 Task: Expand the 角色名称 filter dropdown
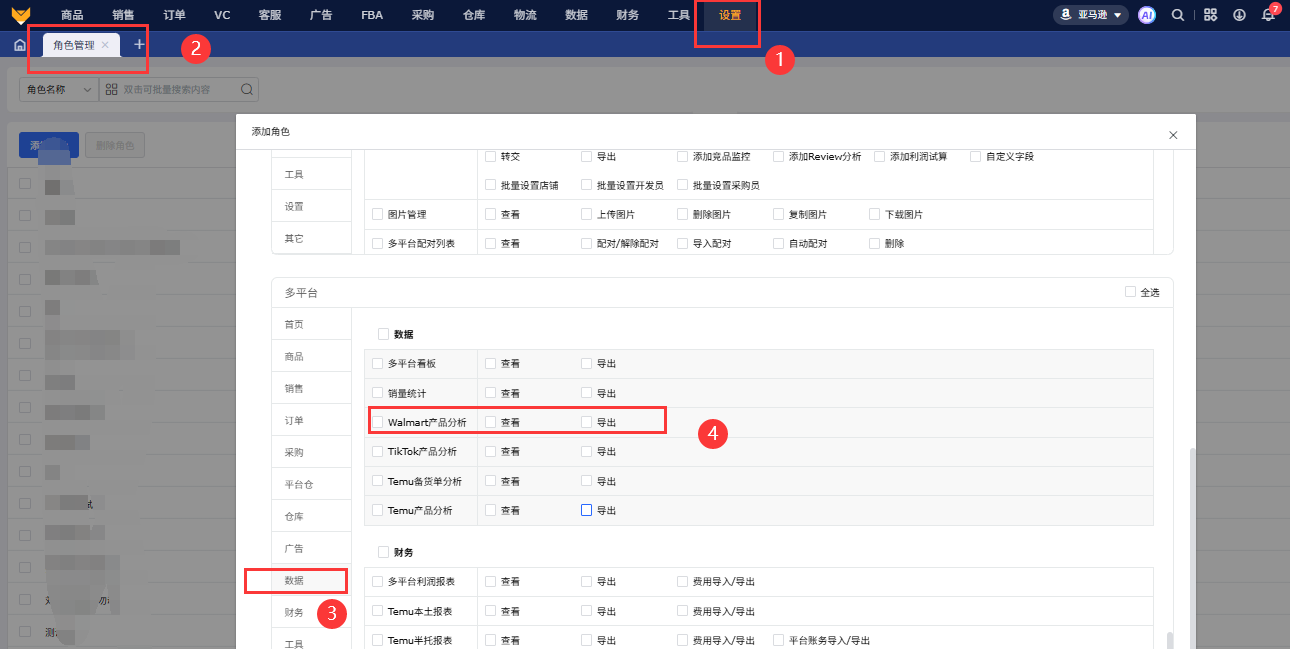pyautogui.click(x=59, y=90)
